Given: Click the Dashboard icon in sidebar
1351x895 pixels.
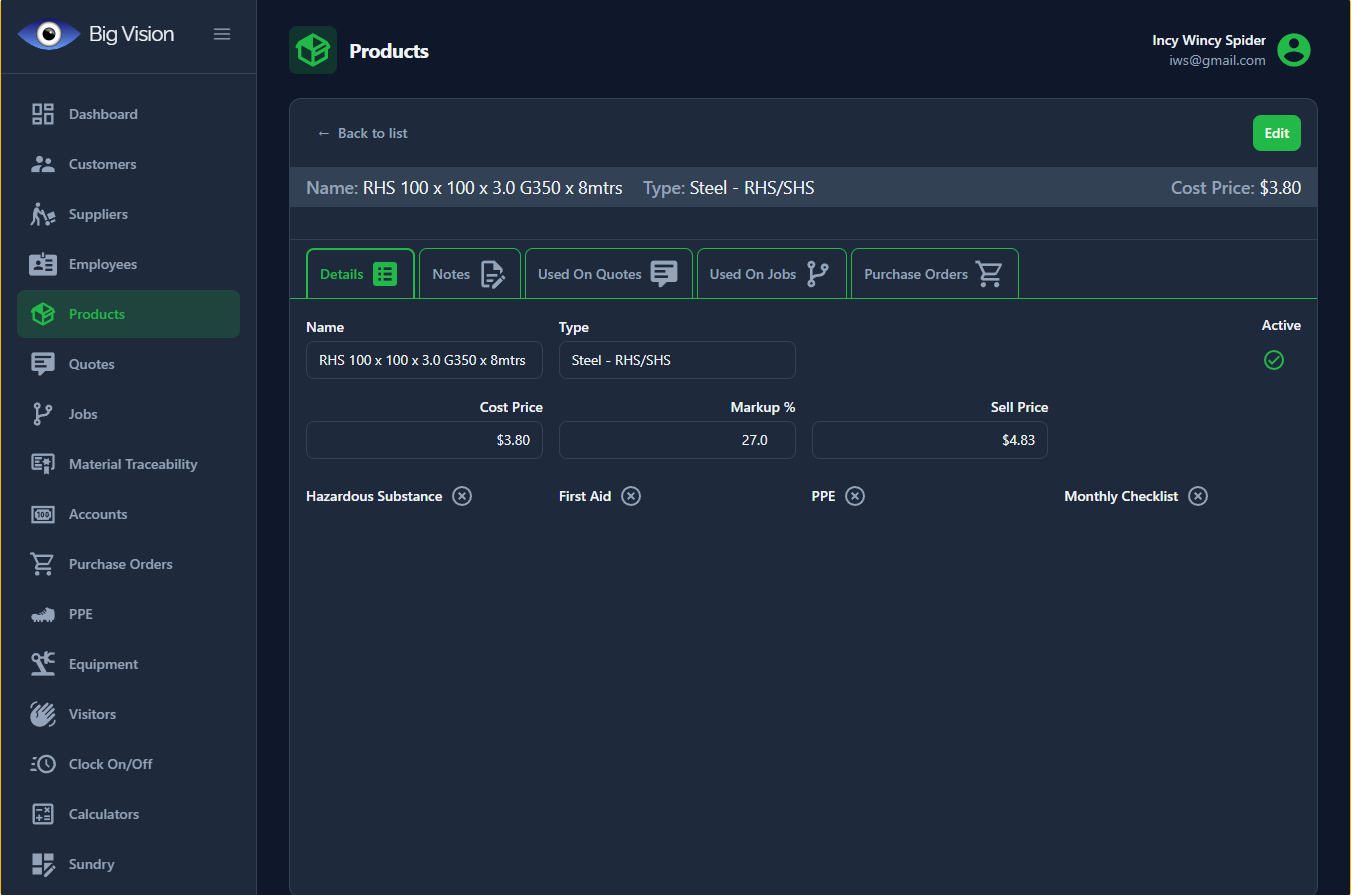Looking at the screenshot, I should pos(43,114).
